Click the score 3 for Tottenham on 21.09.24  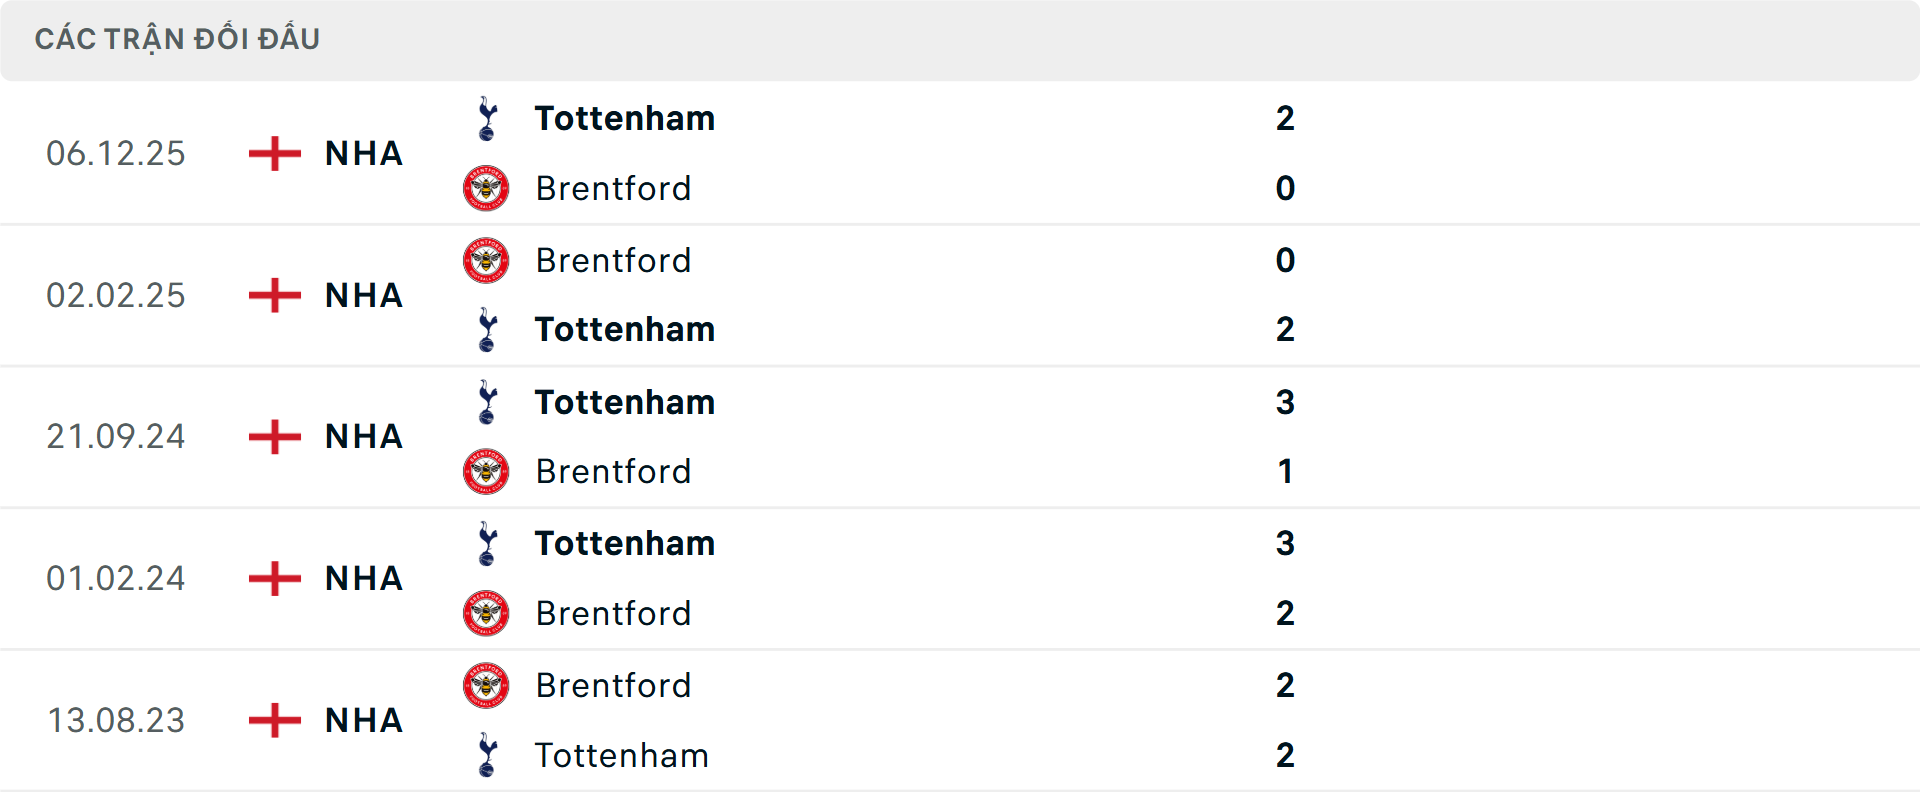coord(1287,402)
